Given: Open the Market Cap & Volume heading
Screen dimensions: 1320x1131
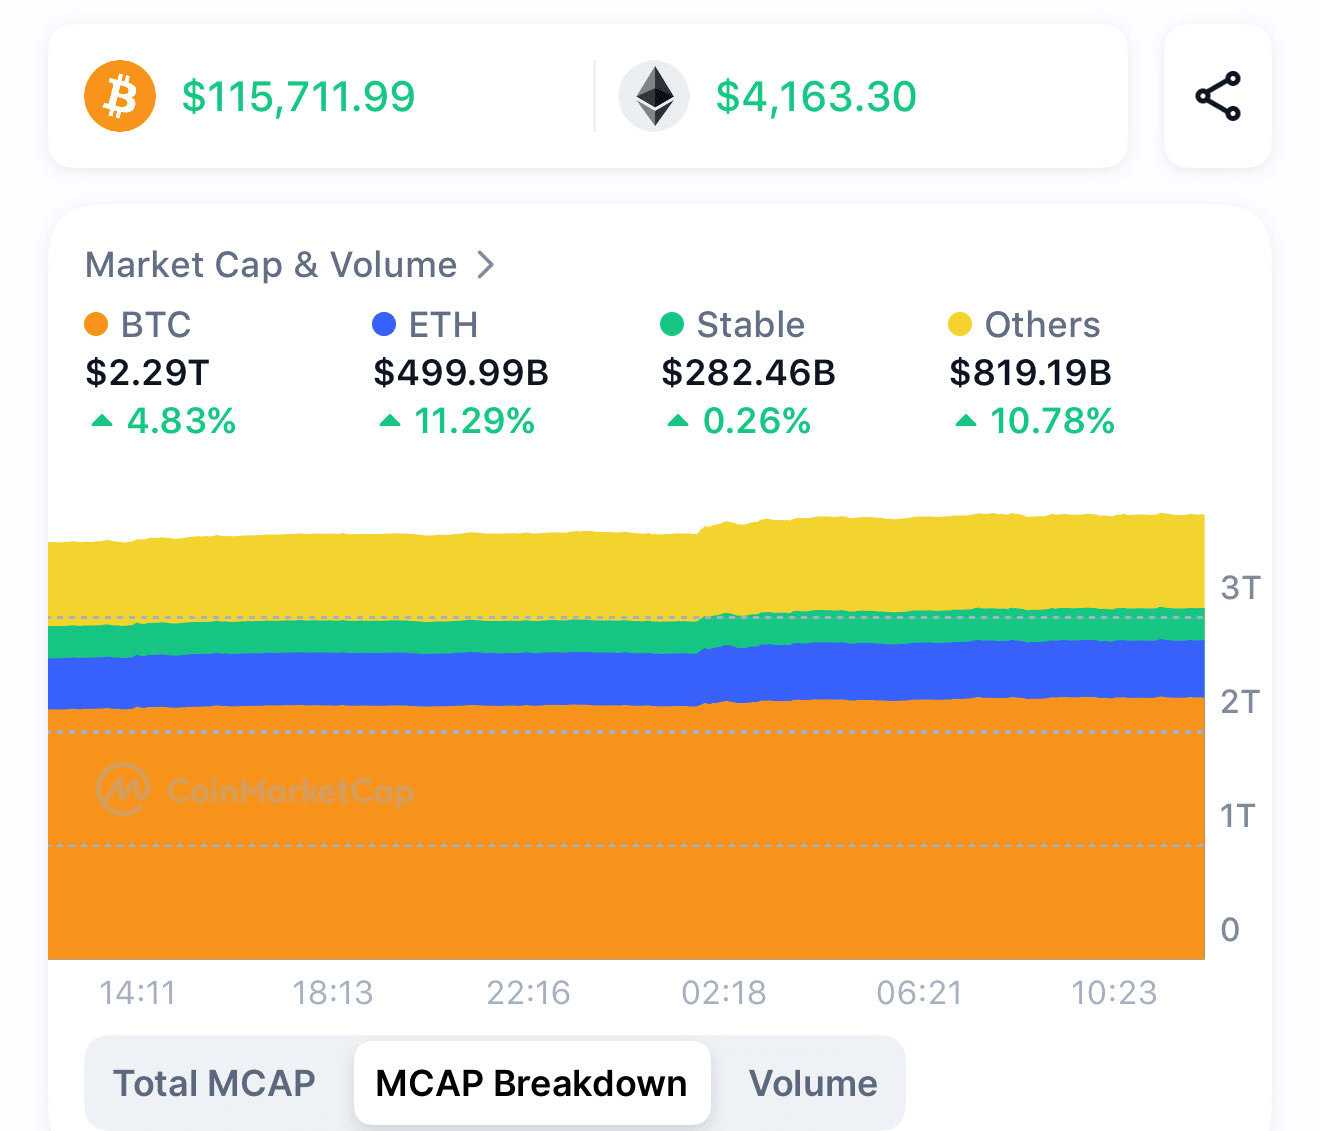Looking at the screenshot, I should (271, 265).
